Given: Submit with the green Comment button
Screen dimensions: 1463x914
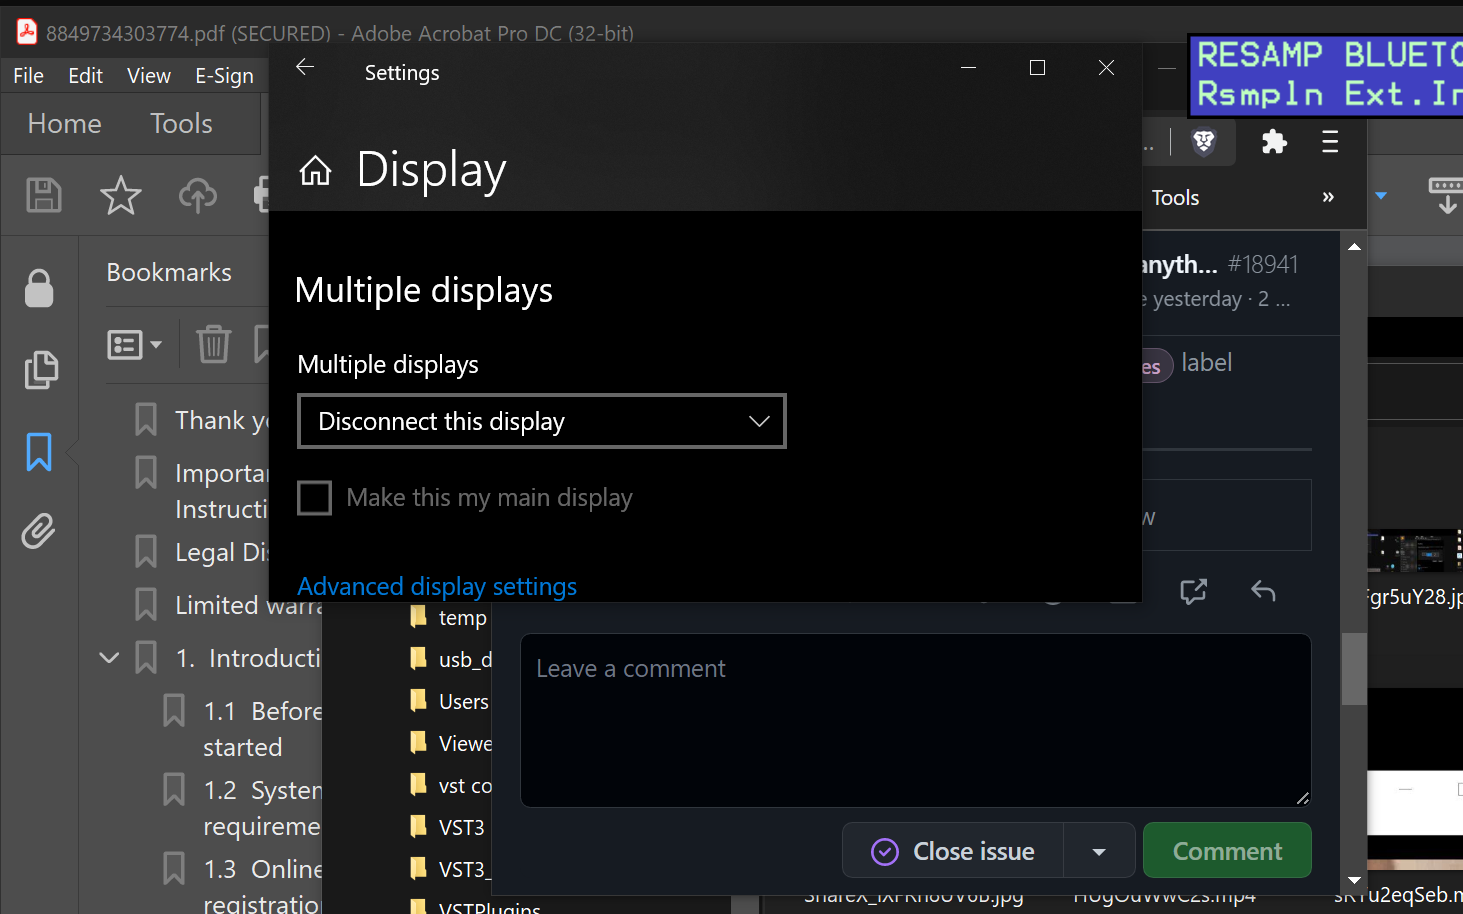Looking at the screenshot, I should click(x=1226, y=850).
